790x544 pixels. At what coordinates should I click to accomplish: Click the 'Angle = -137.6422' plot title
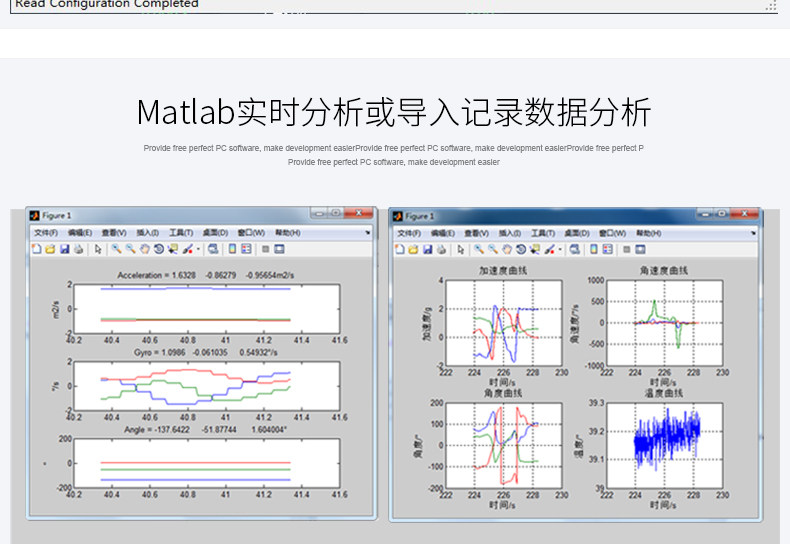click(x=206, y=430)
